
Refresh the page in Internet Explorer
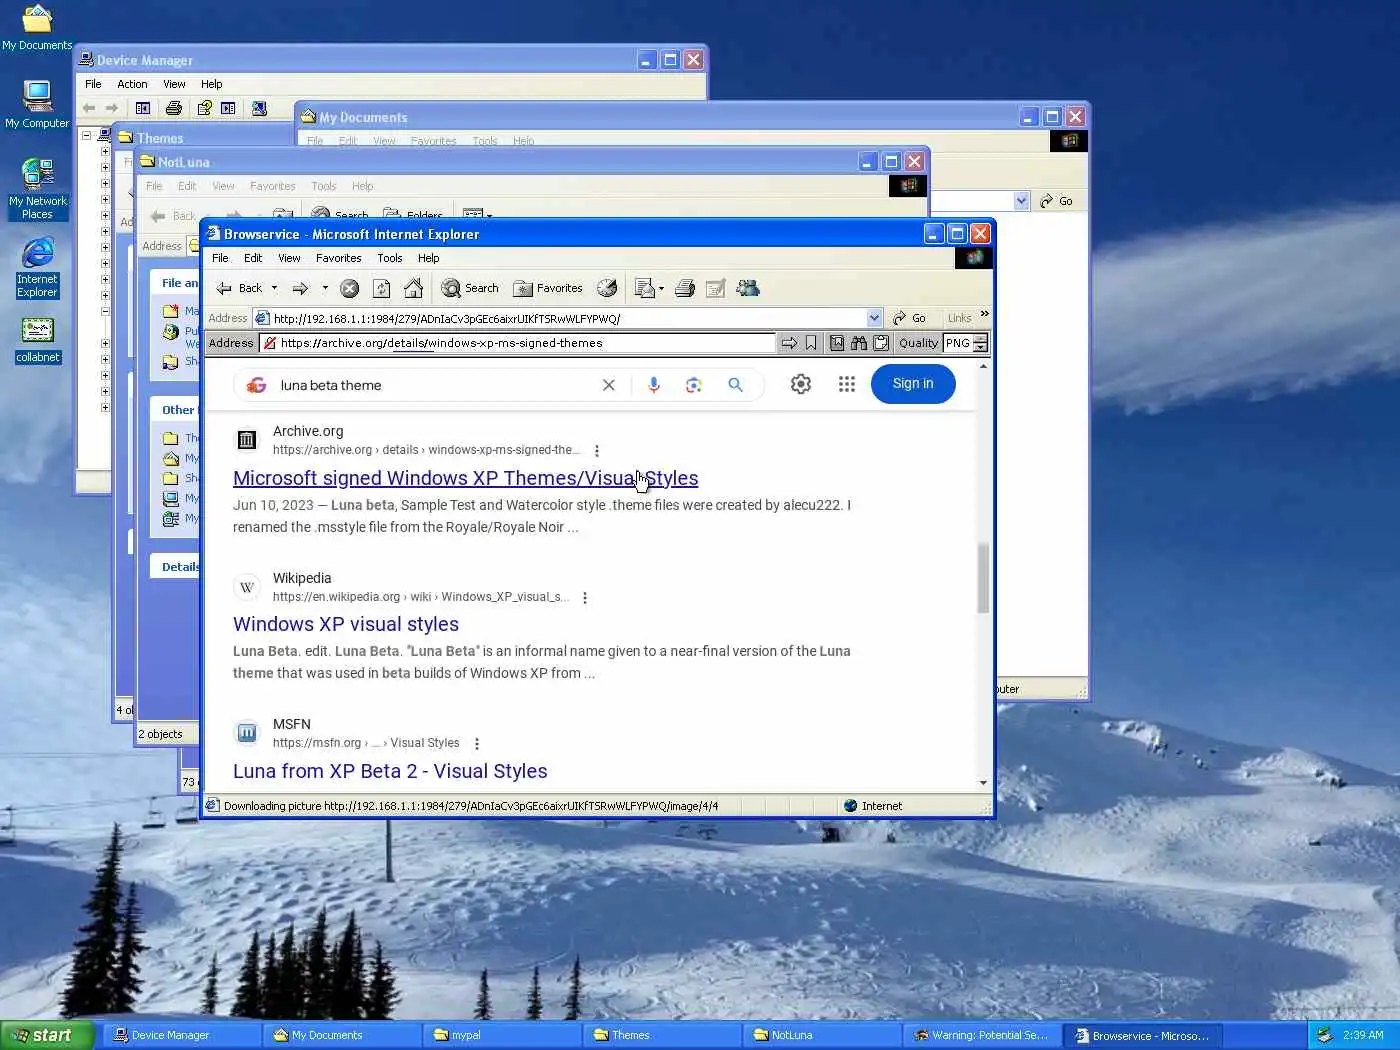point(381,288)
